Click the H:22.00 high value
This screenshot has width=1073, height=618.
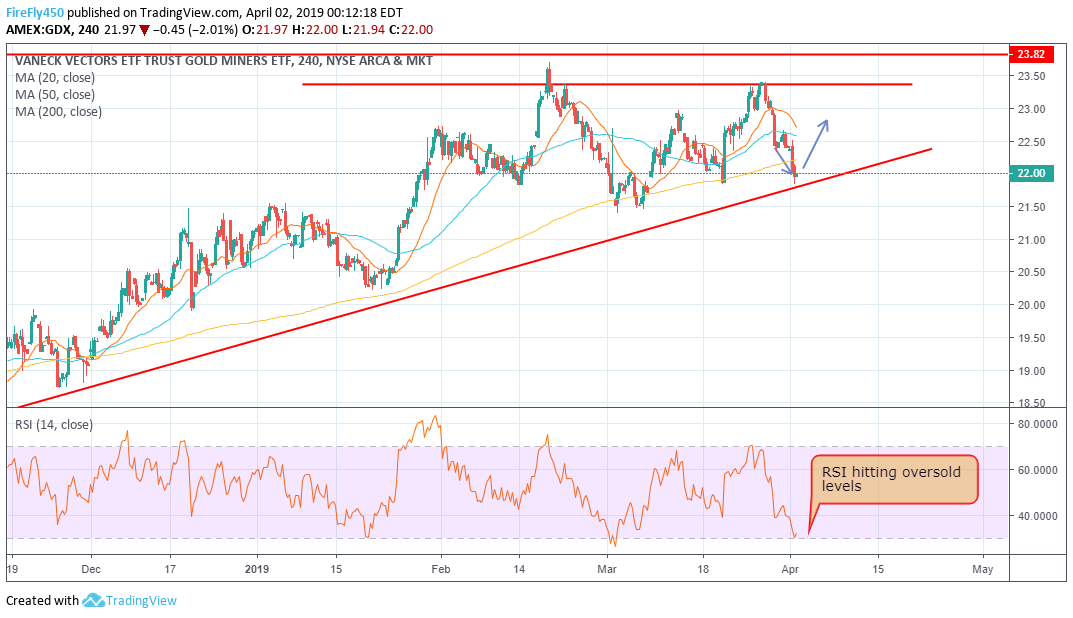pos(315,30)
